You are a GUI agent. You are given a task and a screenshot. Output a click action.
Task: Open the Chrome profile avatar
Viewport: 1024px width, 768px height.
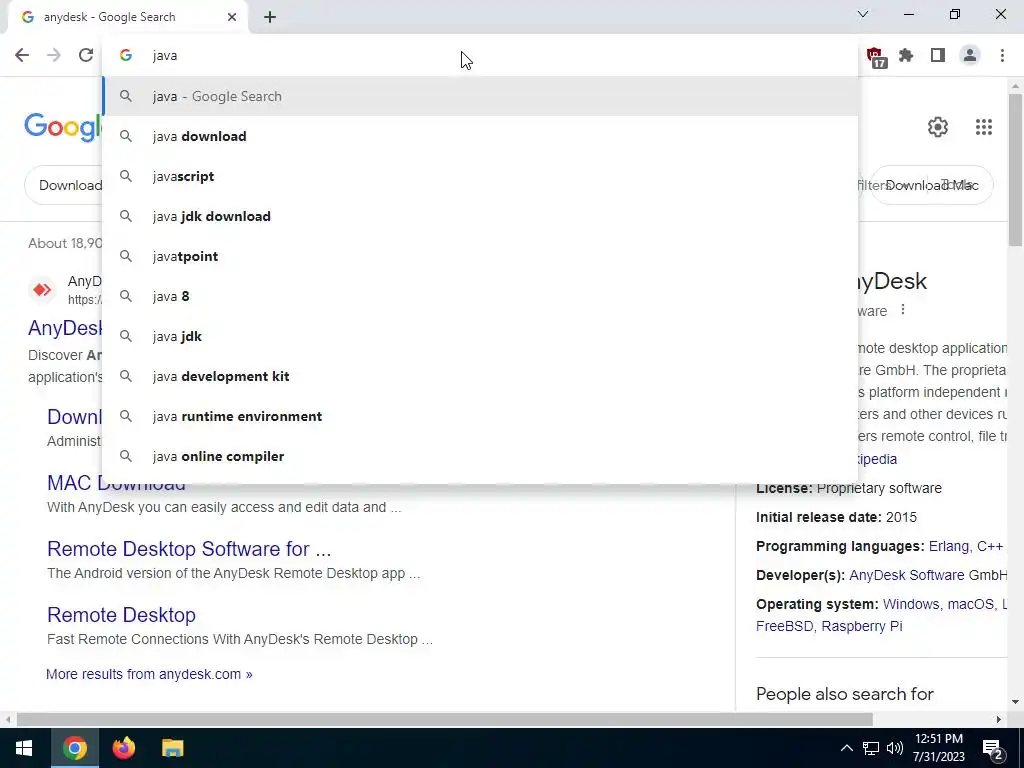[970, 56]
